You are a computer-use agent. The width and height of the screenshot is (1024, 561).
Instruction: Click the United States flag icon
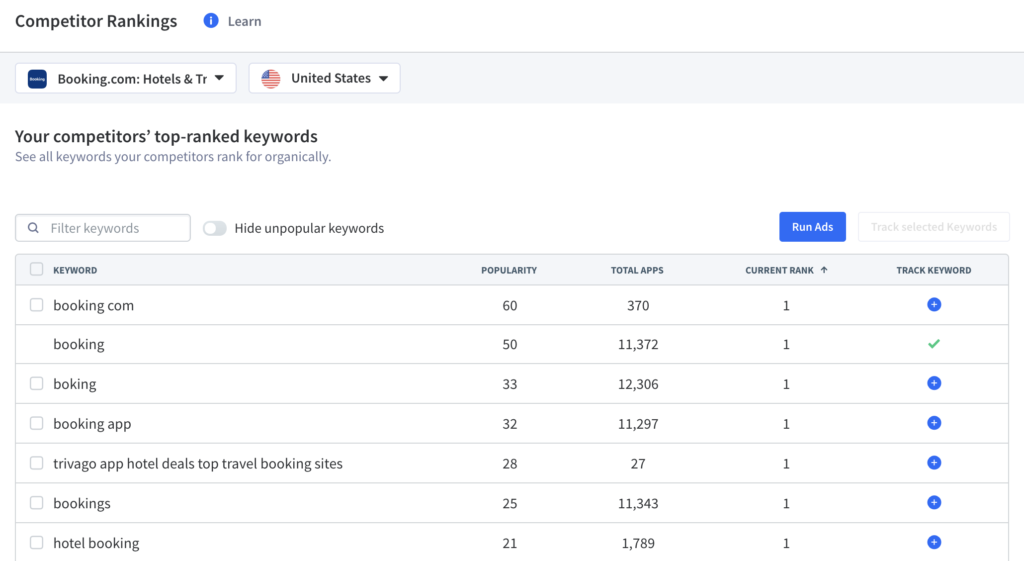pos(271,78)
